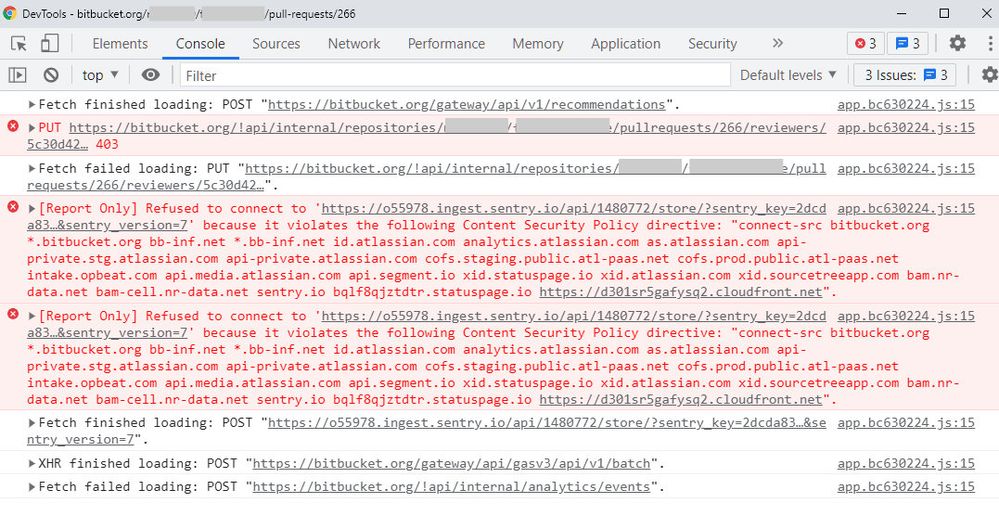999x506 pixels.
Task: Switch to the Security tab
Action: tap(712, 43)
